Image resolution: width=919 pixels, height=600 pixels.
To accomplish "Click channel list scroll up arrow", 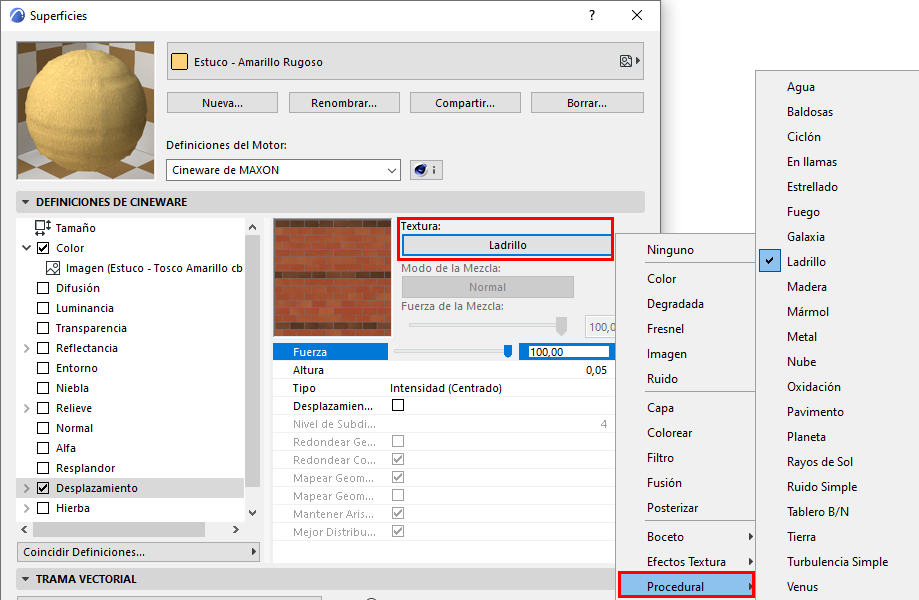I will (253, 227).
